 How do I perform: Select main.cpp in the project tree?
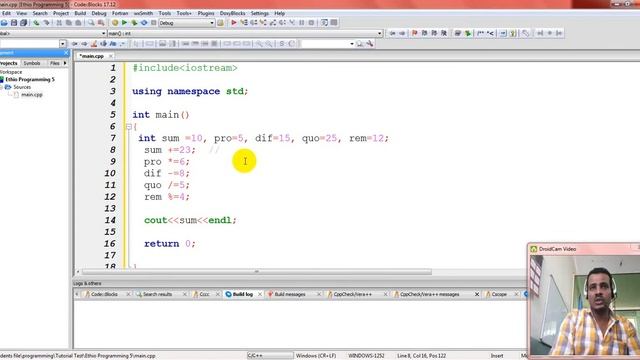32,95
